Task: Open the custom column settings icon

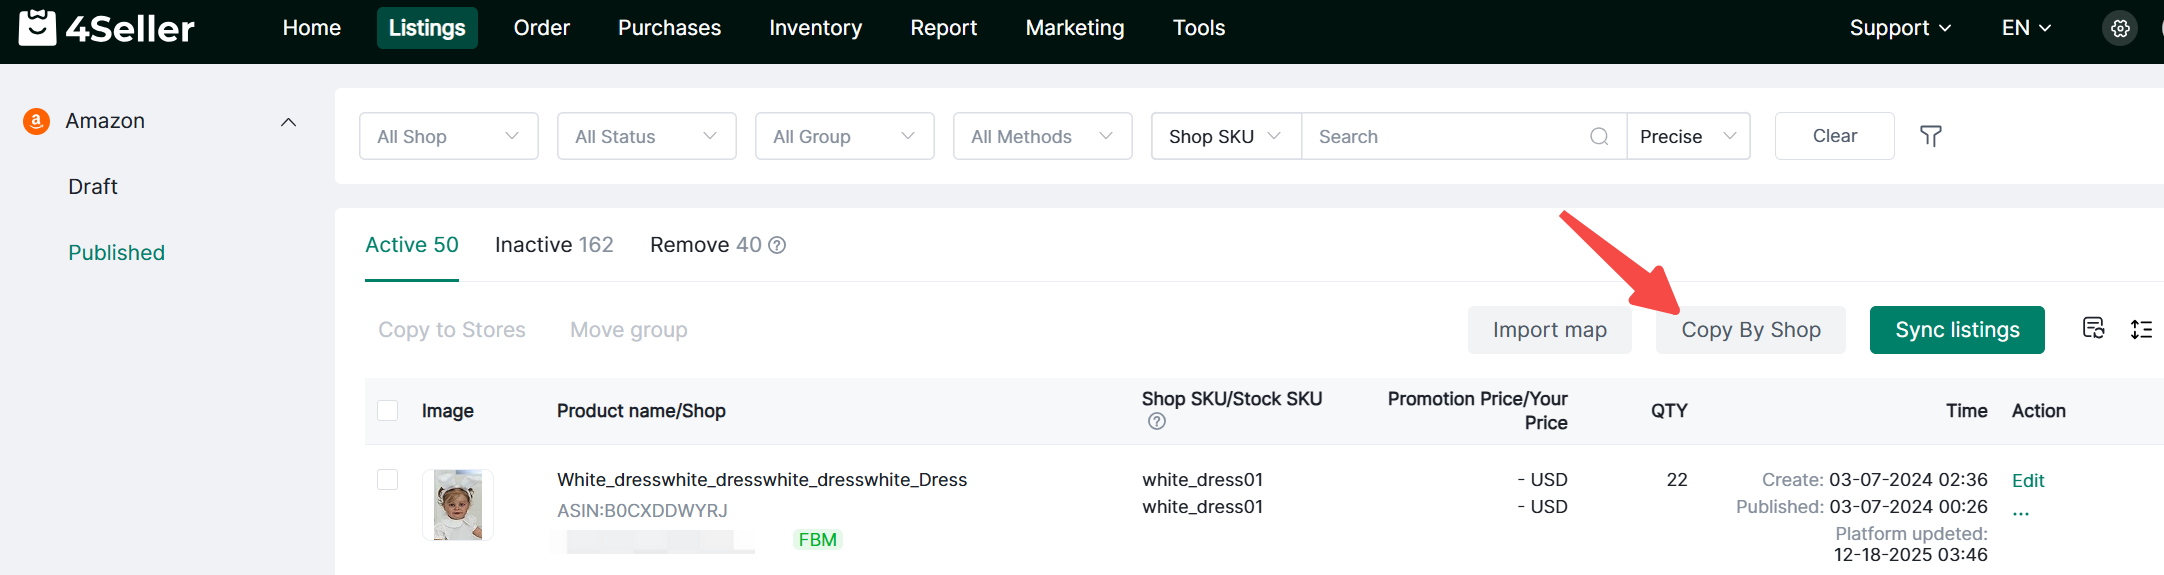Action: pos(2093,329)
